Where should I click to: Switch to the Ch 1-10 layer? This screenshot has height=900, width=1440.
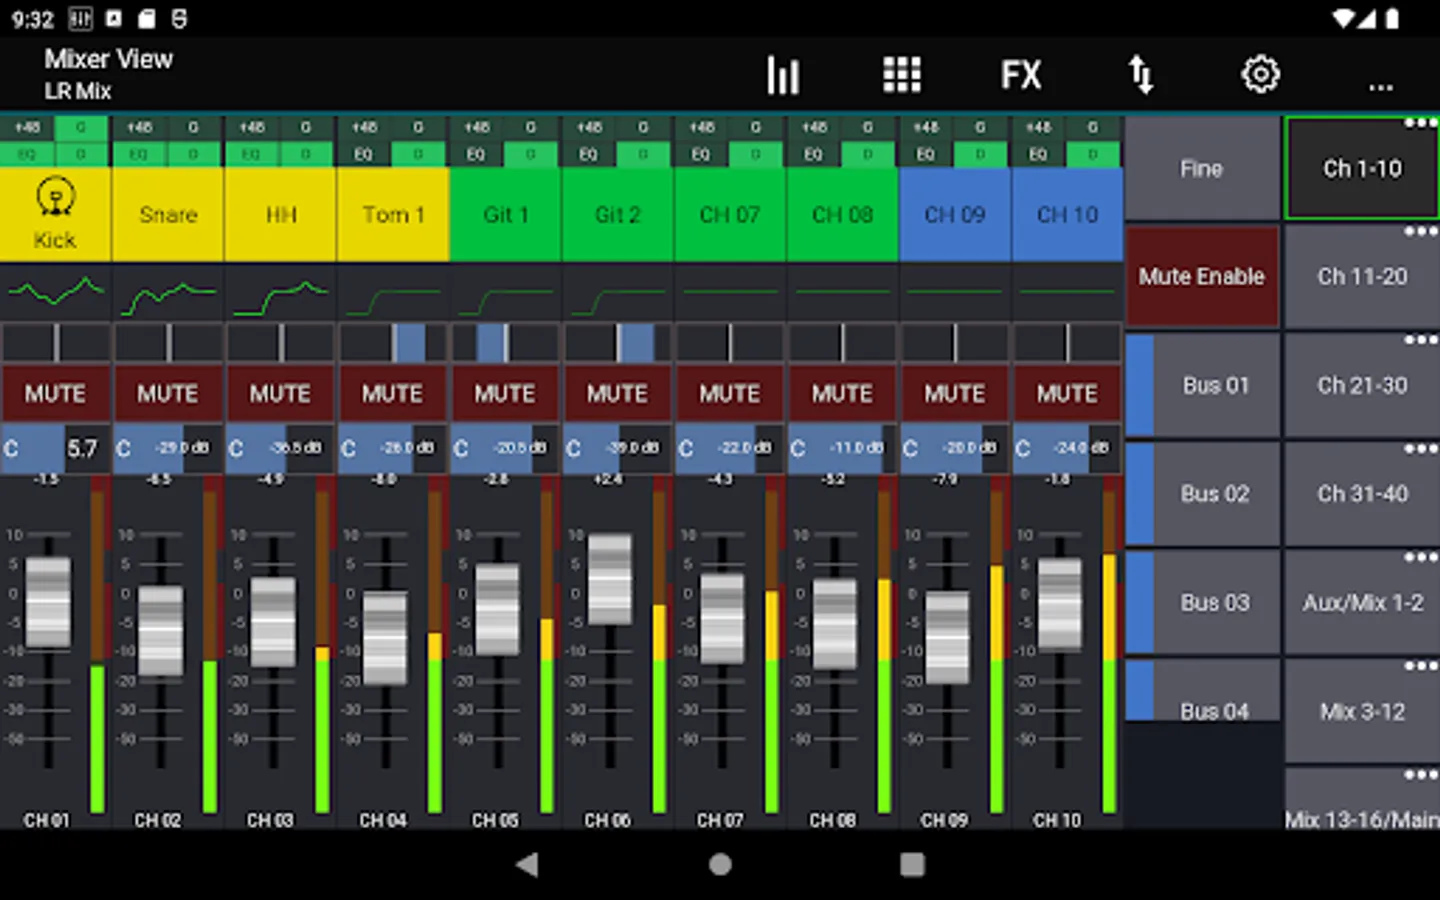pyautogui.click(x=1362, y=168)
